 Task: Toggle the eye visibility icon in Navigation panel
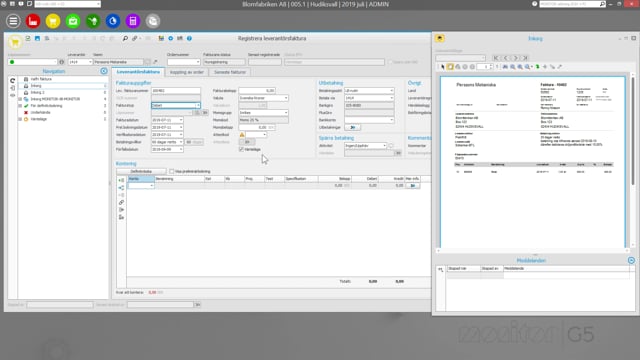coord(13,95)
